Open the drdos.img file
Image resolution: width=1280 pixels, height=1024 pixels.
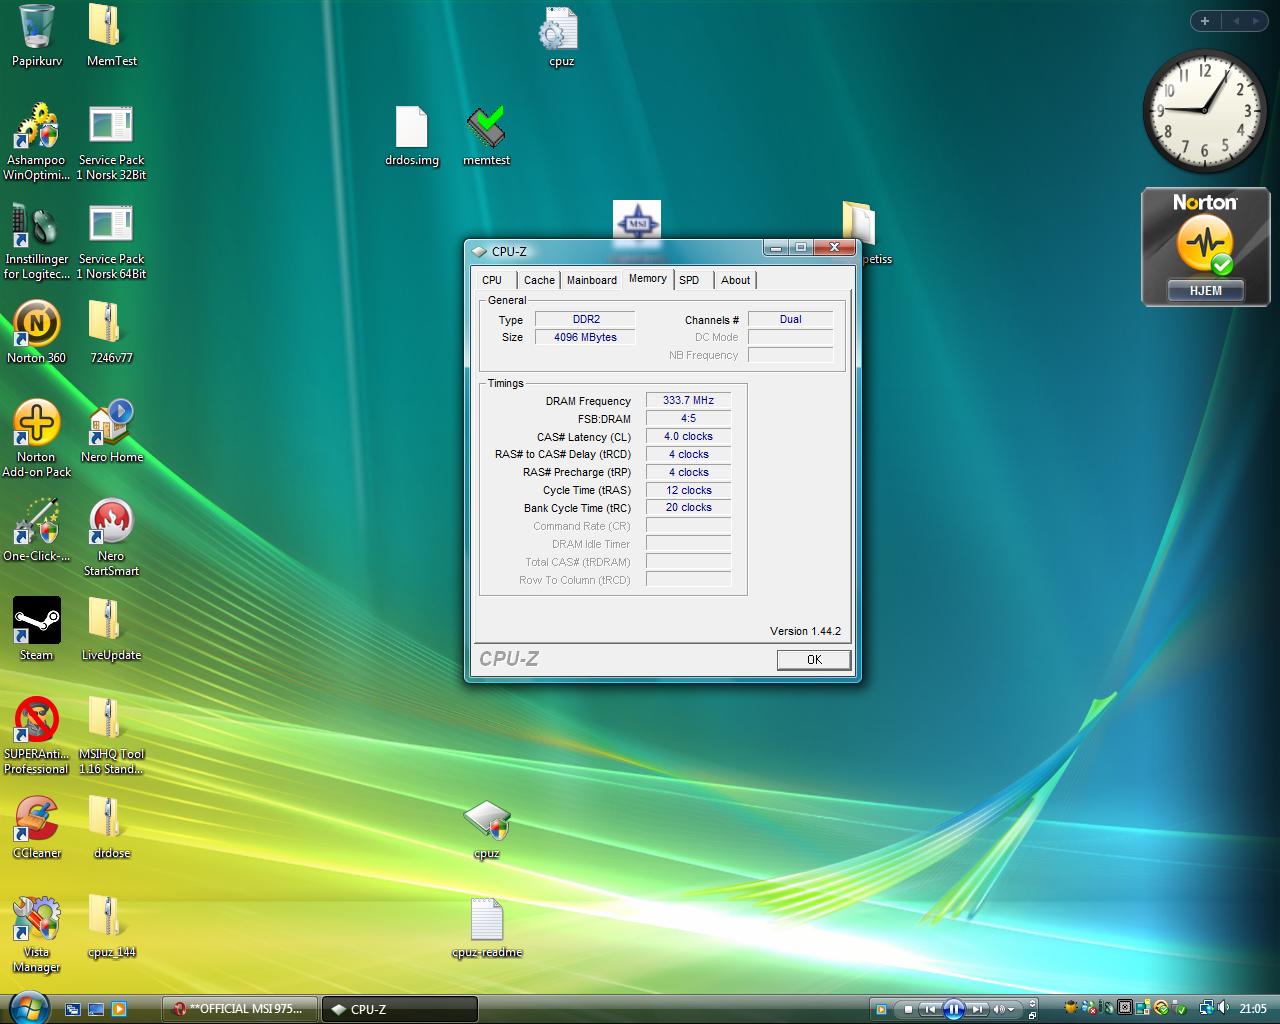point(412,135)
